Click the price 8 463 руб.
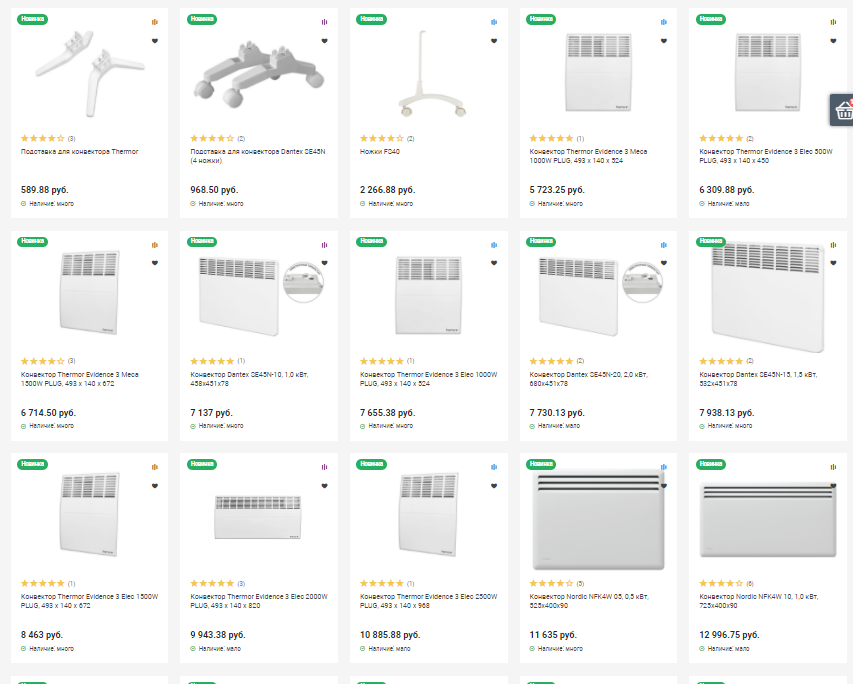Viewport: 853px width, 684px height. (42, 635)
